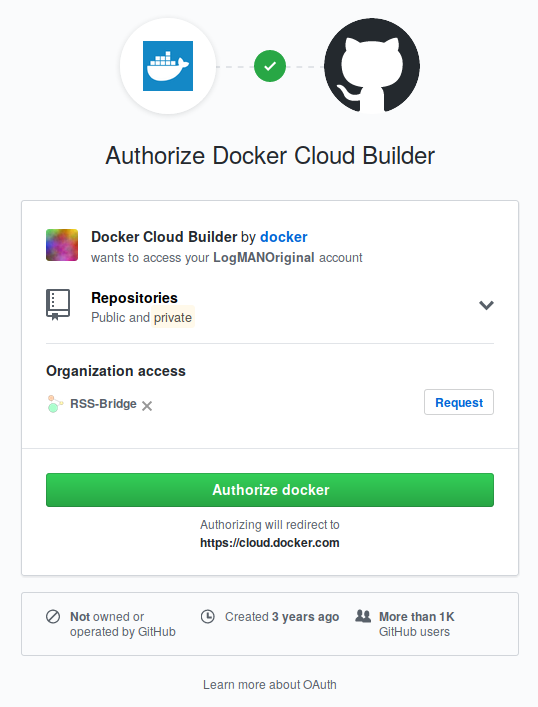The image size is (538, 707).
Task: Click the https://cloud.docker.com redirect URL
Action: point(270,542)
